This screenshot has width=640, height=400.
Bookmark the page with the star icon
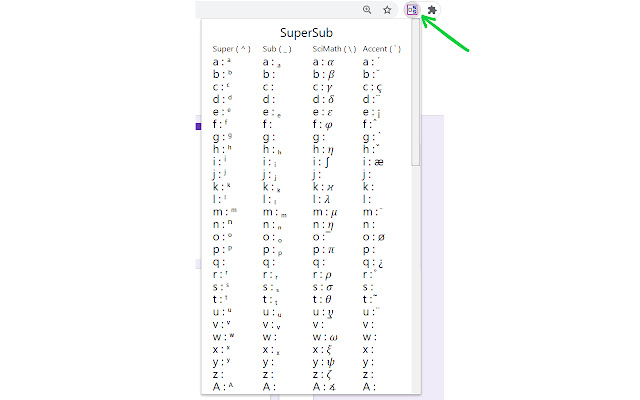(x=387, y=10)
